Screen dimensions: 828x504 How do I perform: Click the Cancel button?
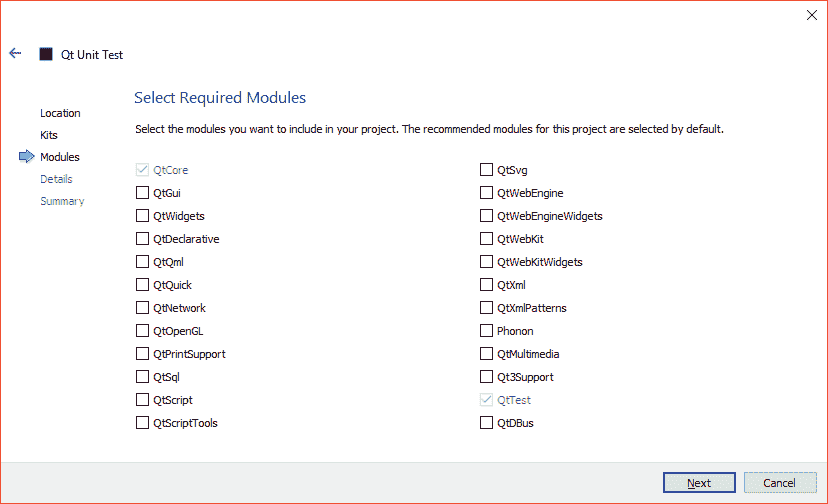pyautogui.click(x=779, y=483)
